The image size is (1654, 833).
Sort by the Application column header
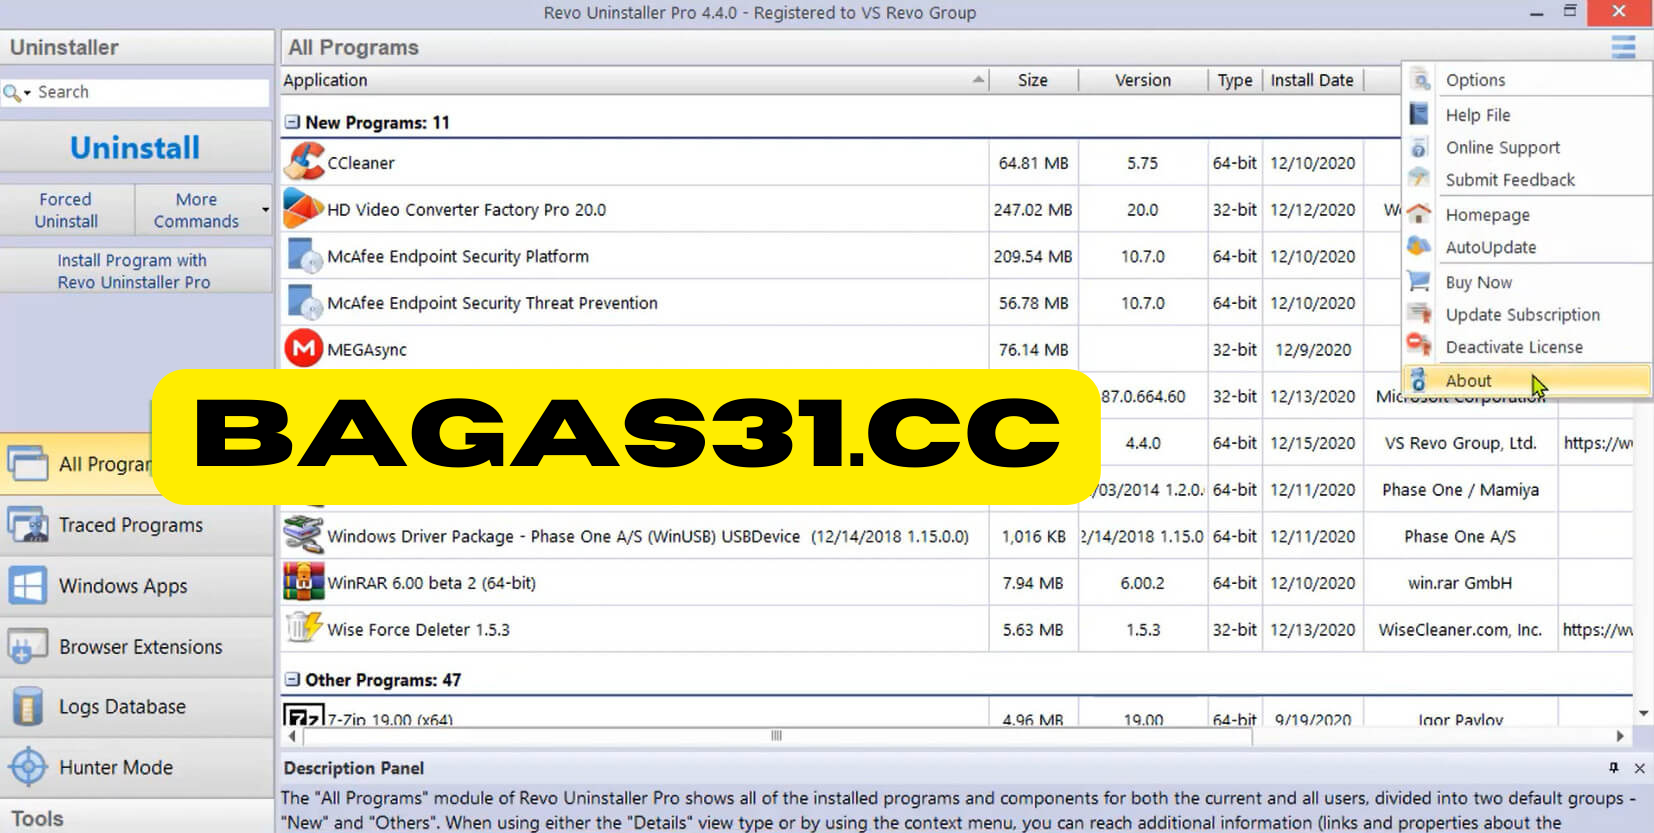pyautogui.click(x=635, y=80)
